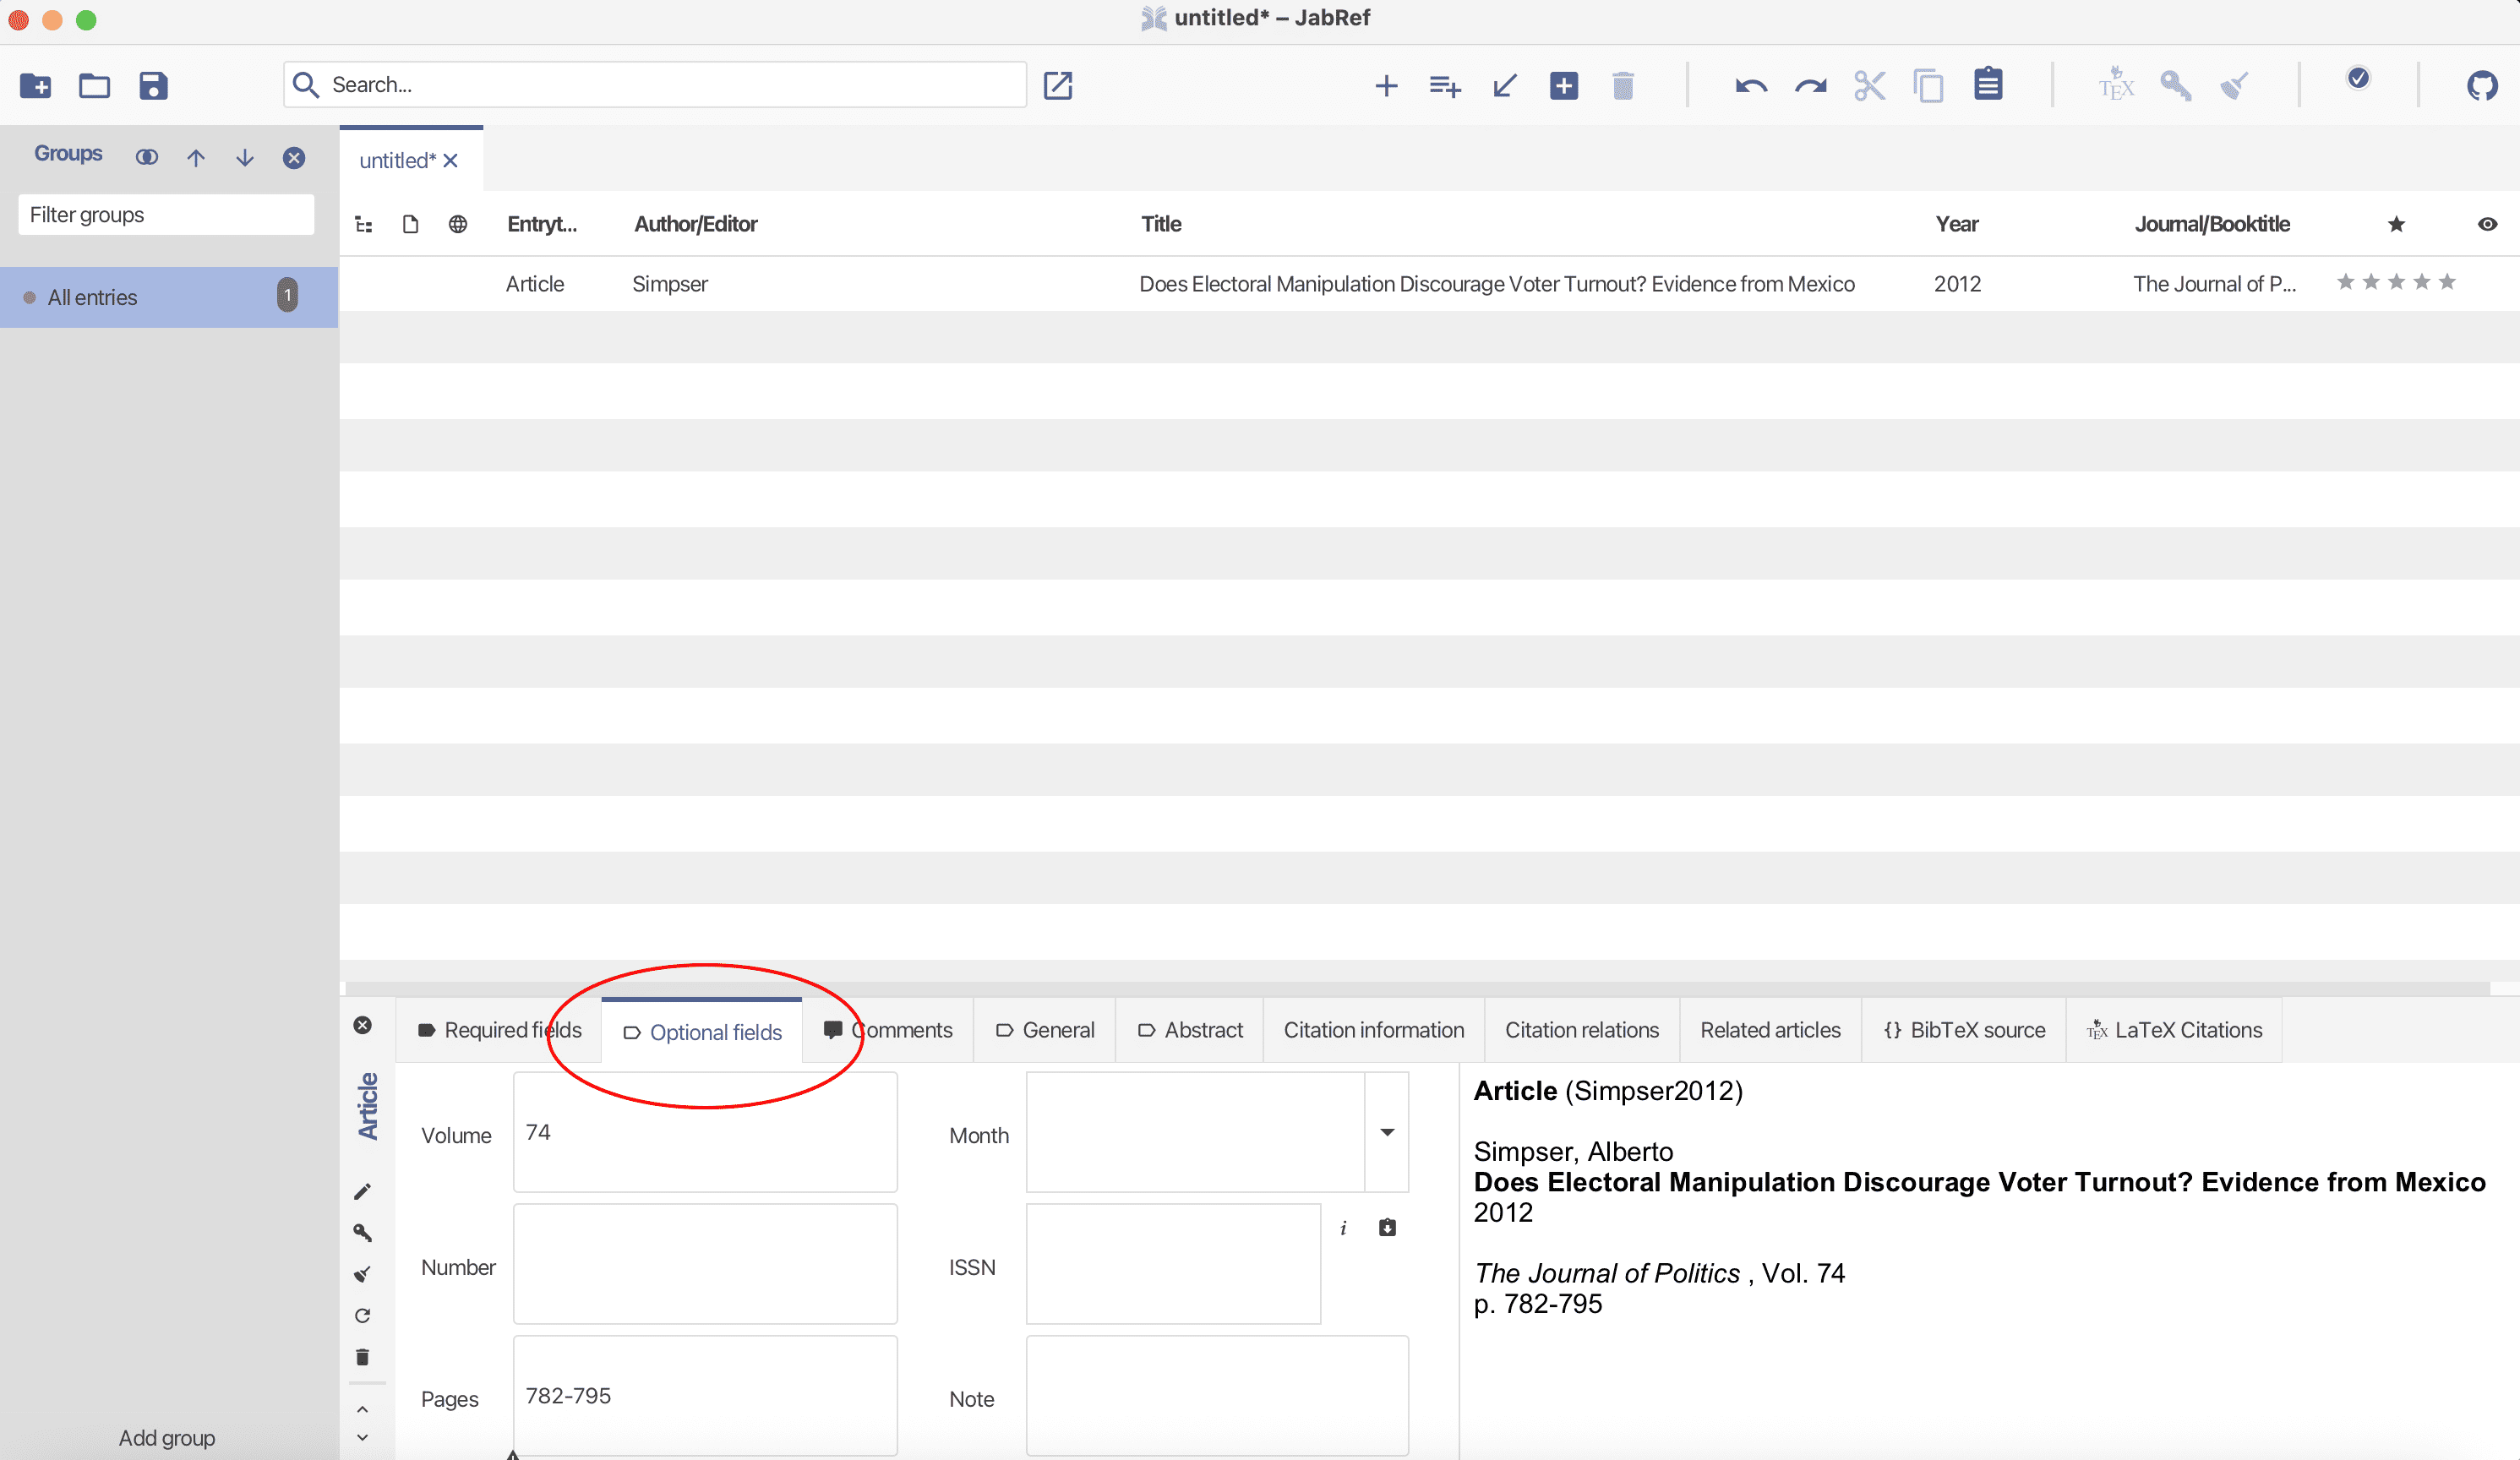This screenshot has height=1460, width=2520.
Task: Click the Number input field
Action: (705, 1264)
